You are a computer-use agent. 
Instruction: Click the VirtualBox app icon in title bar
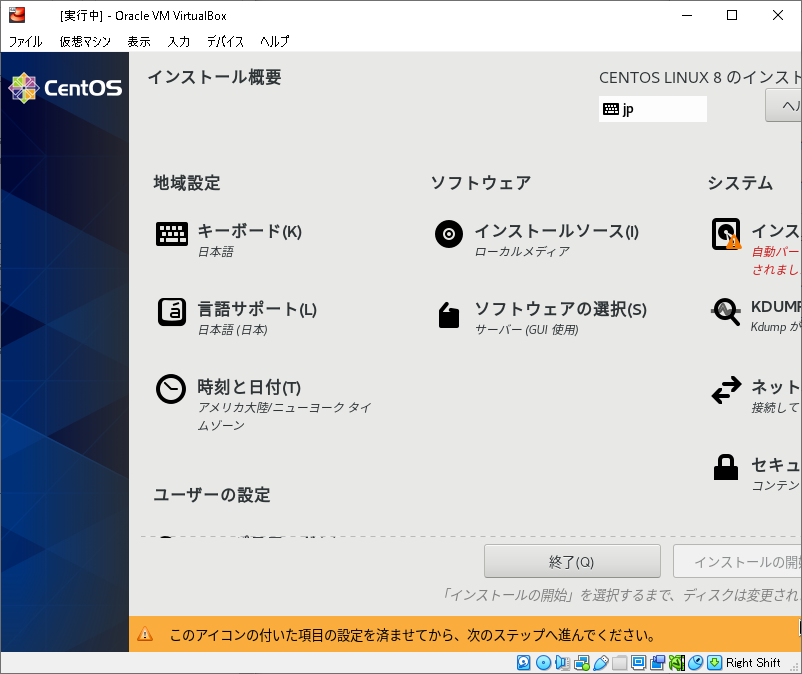point(17,15)
